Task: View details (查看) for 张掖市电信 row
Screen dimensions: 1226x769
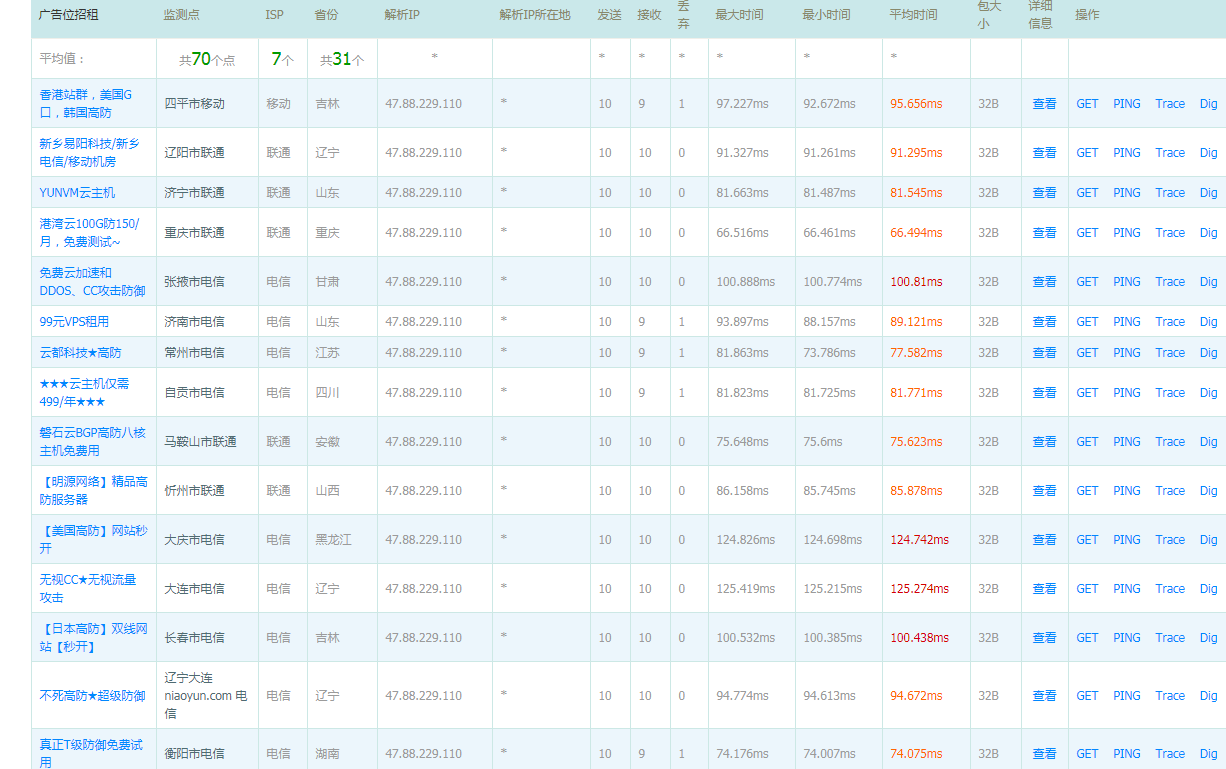Action: 1044,282
